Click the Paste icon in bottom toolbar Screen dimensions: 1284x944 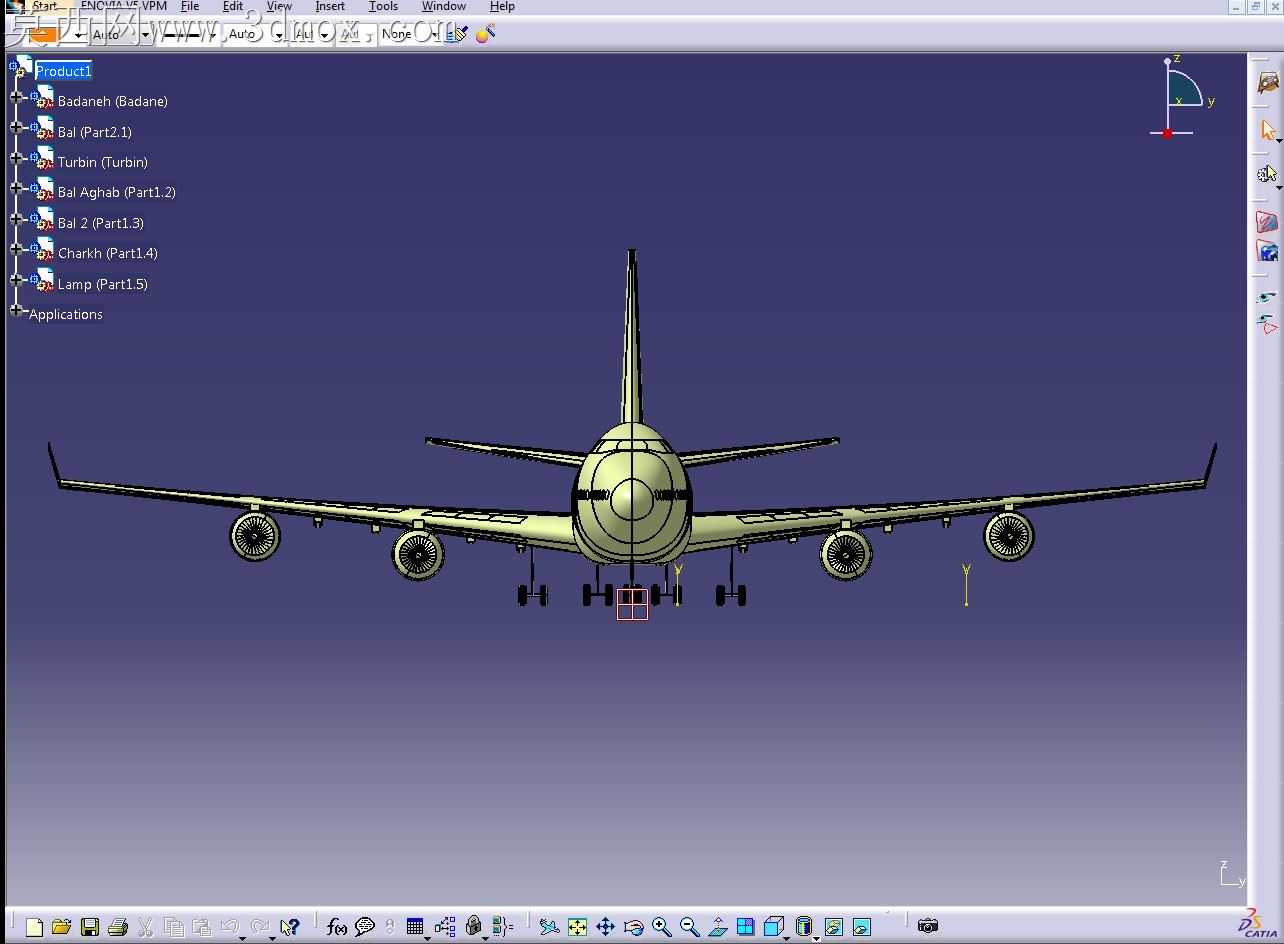201,927
